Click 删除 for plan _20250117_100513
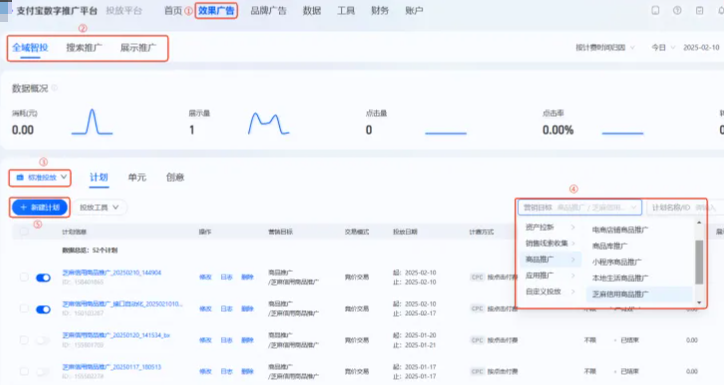This screenshot has height=385, width=724. [247, 371]
